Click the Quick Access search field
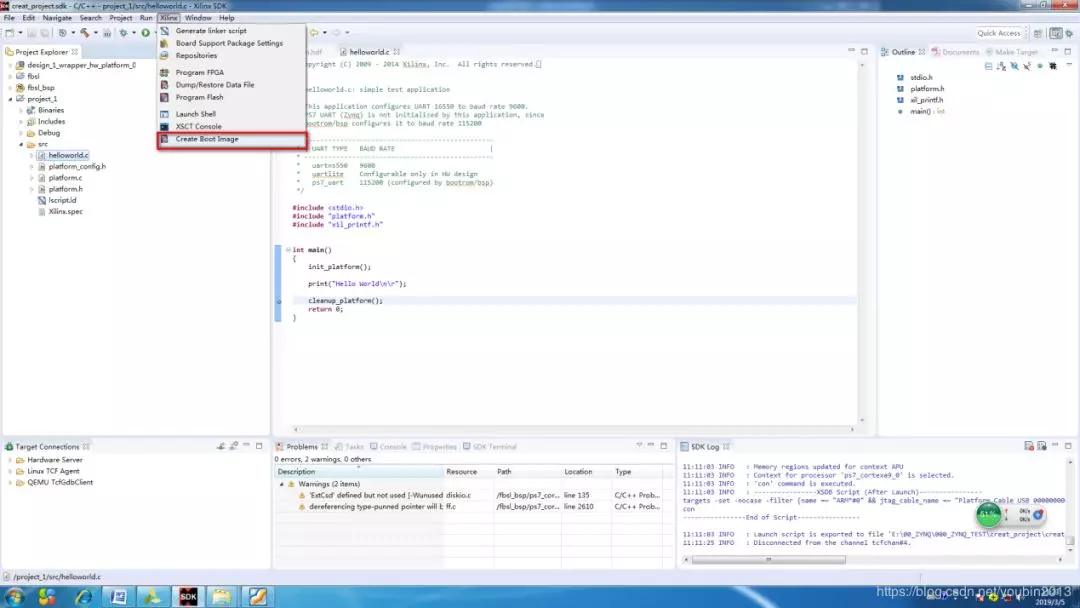Screen dimensions: 1080x608 coord(999,33)
